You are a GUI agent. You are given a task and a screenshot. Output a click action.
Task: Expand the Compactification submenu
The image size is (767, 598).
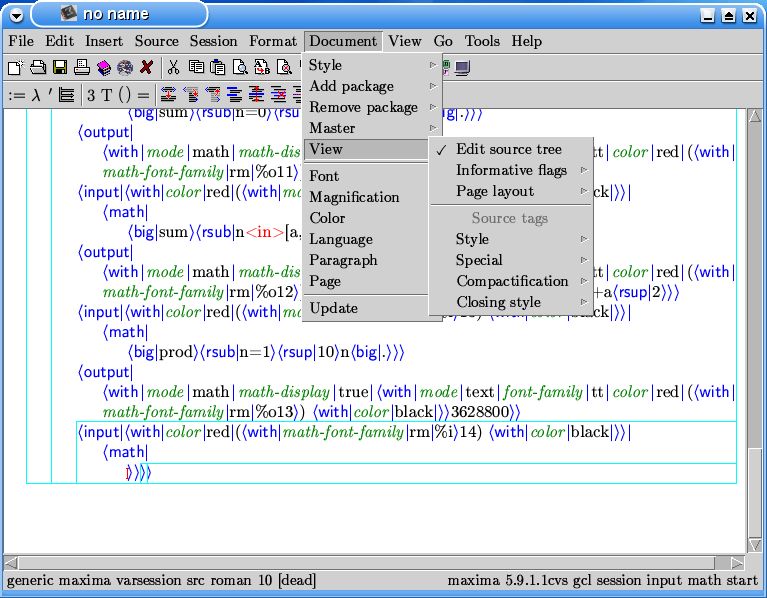[x=510, y=281]
